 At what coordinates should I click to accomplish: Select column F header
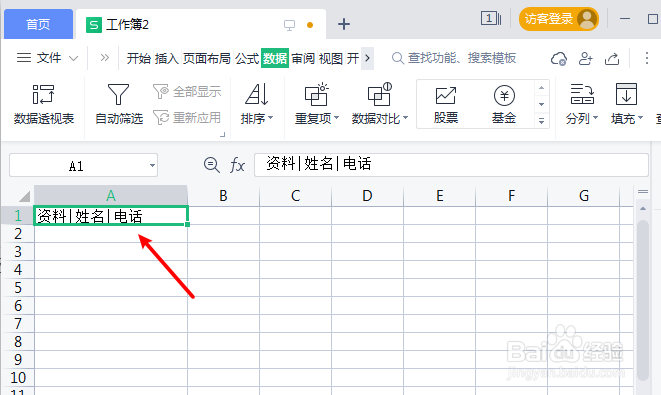point(512,196)
